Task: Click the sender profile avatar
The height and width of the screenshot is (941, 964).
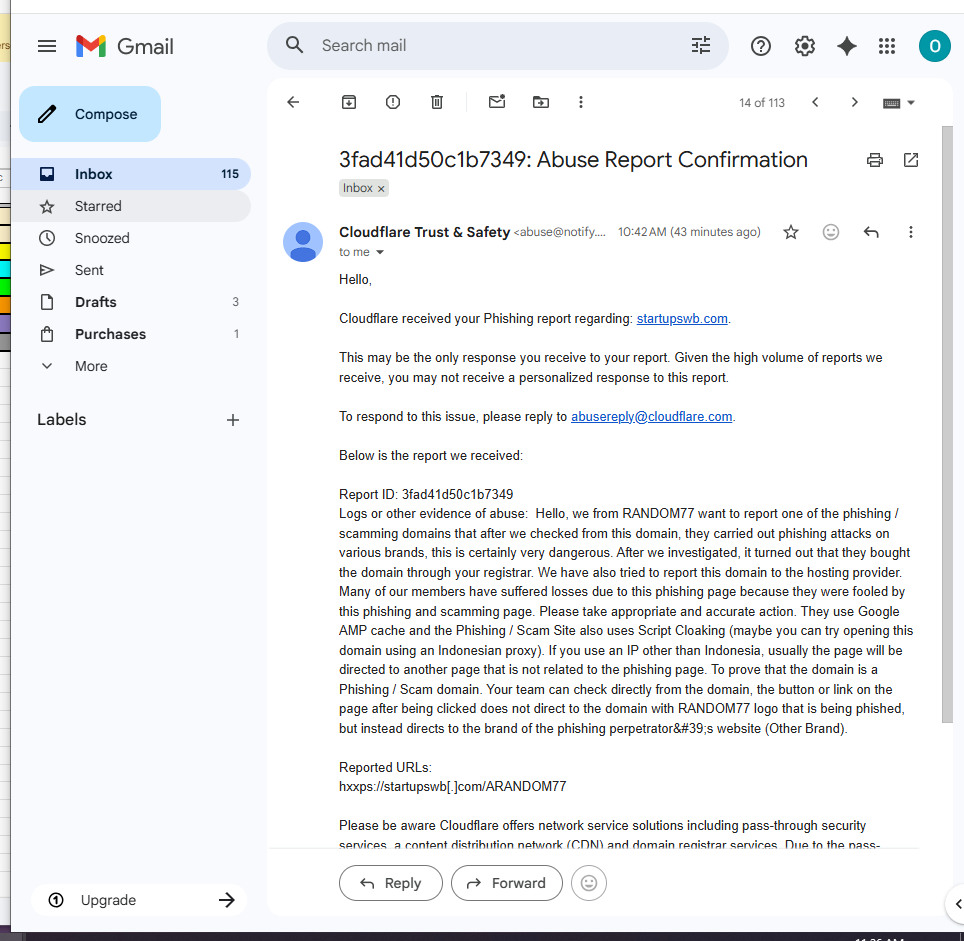Action: tap(302, 242)
